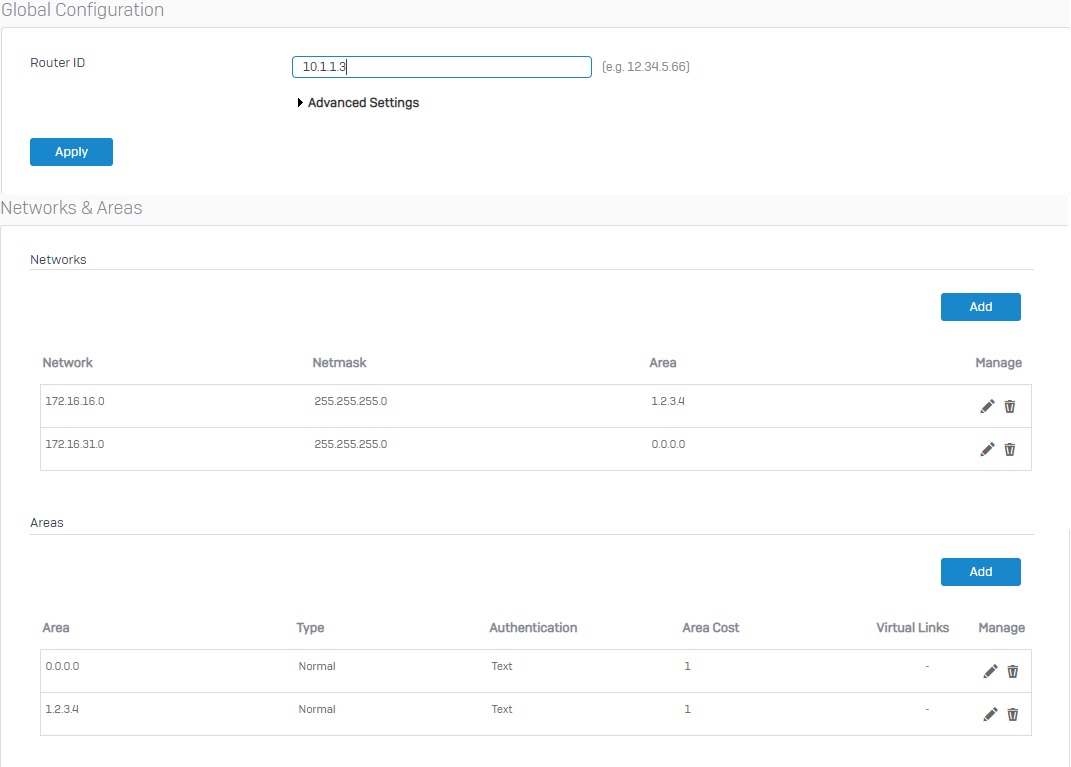Screen dimensions: 1071x767
Task: Delete area 1.2.3.4 with trash icon
Action: [x=1013, y=714]
